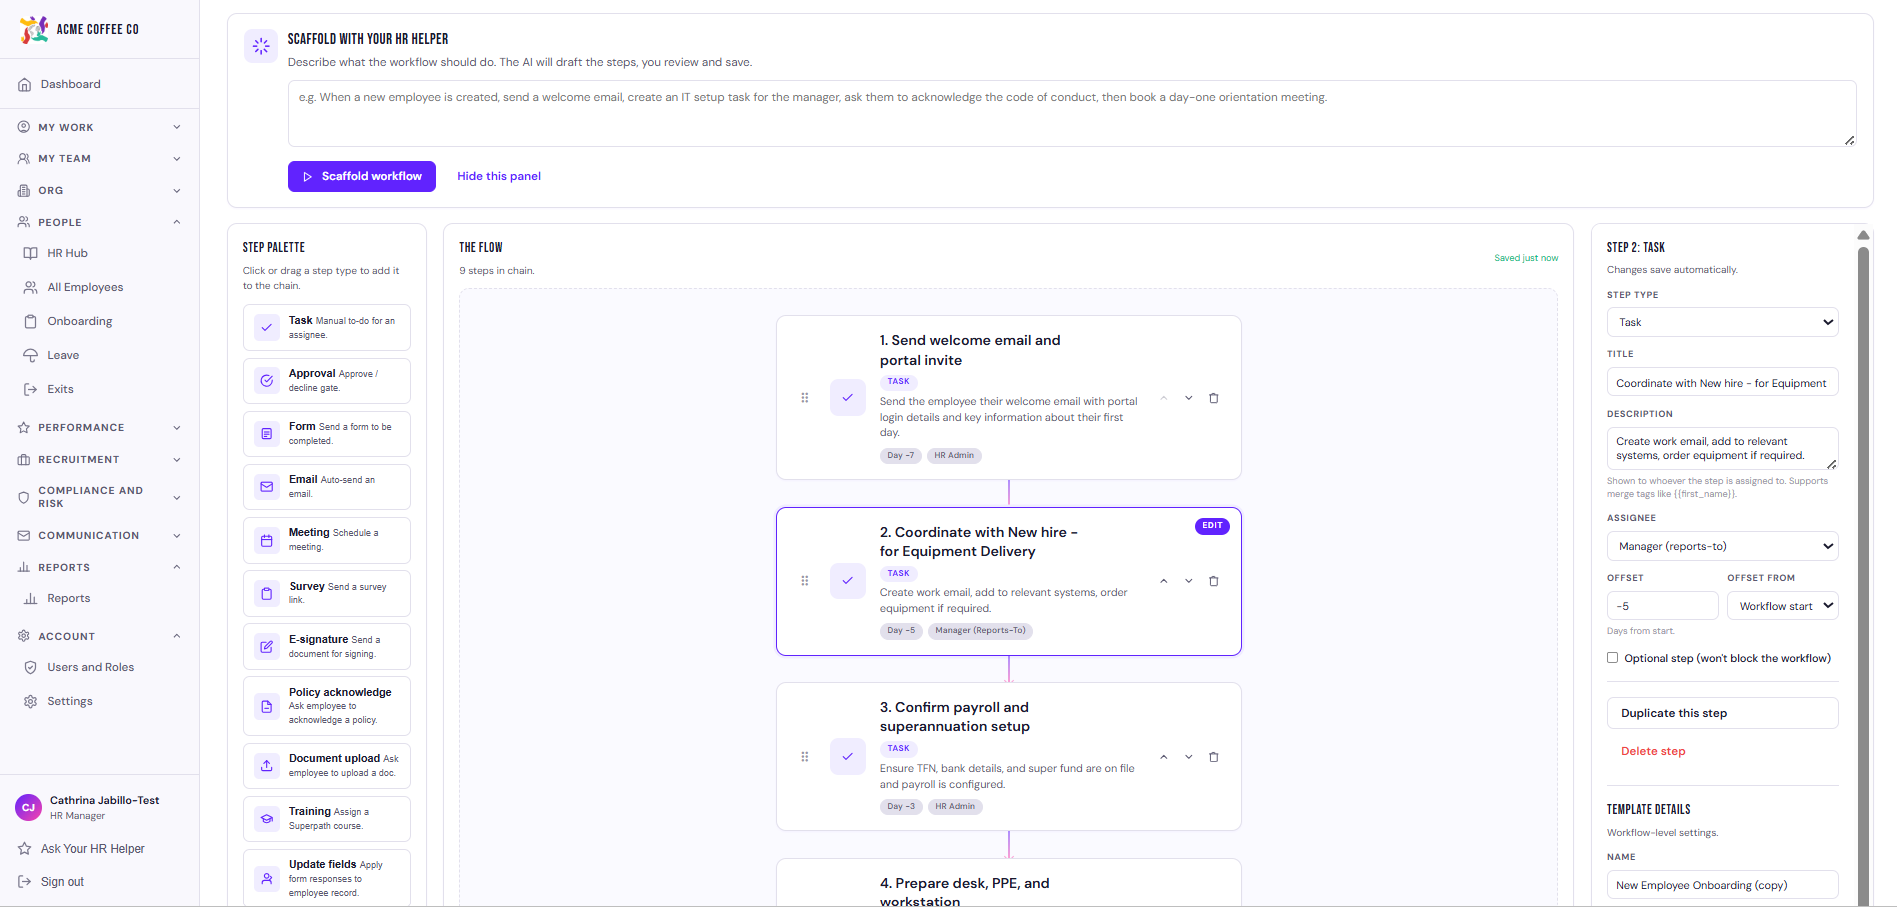Click Delete step
Viewport: 1897px width, 907px height.
(1653, 751)
